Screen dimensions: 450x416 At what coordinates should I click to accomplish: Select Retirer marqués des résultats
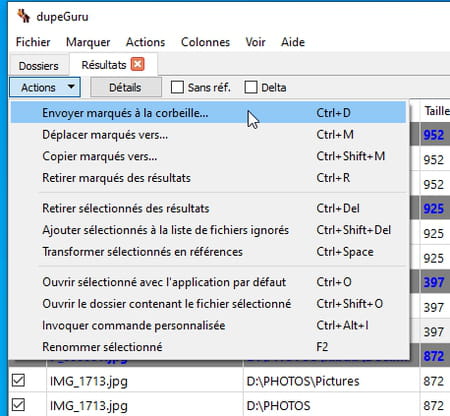(208, 178)
